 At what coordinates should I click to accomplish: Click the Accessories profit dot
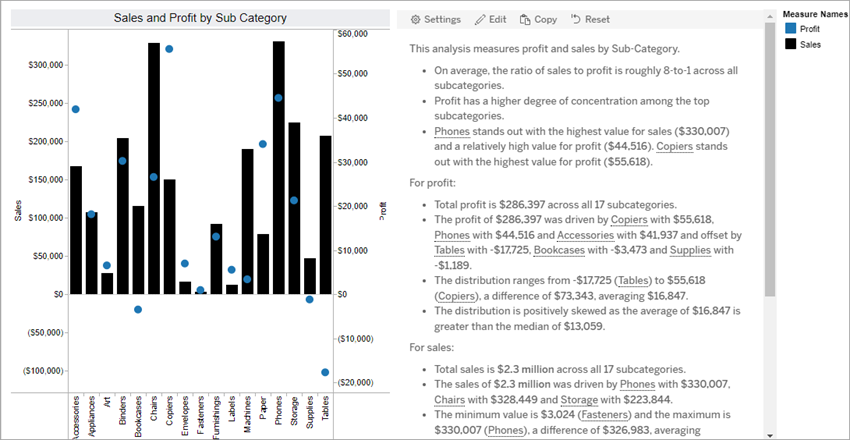coord(76,109)
